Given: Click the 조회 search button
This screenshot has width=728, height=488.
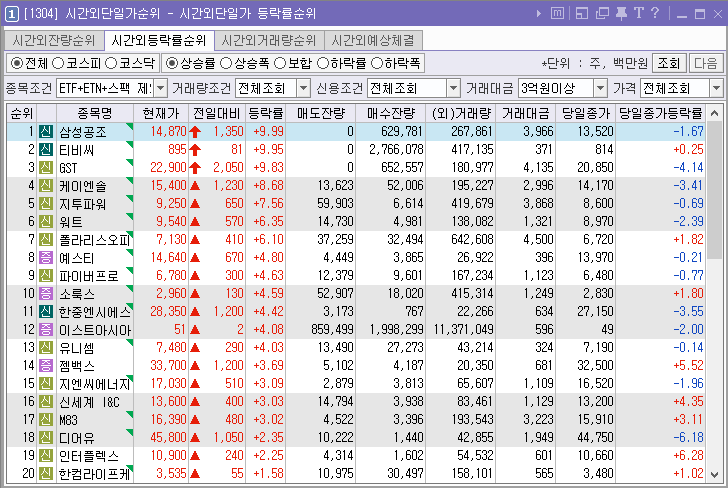Looking at the screenshot, I should point(669,63).
